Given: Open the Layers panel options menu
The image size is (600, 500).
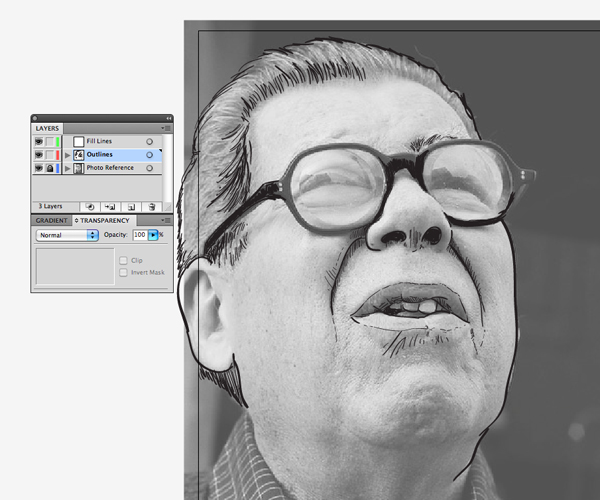Looking at the screenshot, I should pyautogui.click(x=167, y=128).
